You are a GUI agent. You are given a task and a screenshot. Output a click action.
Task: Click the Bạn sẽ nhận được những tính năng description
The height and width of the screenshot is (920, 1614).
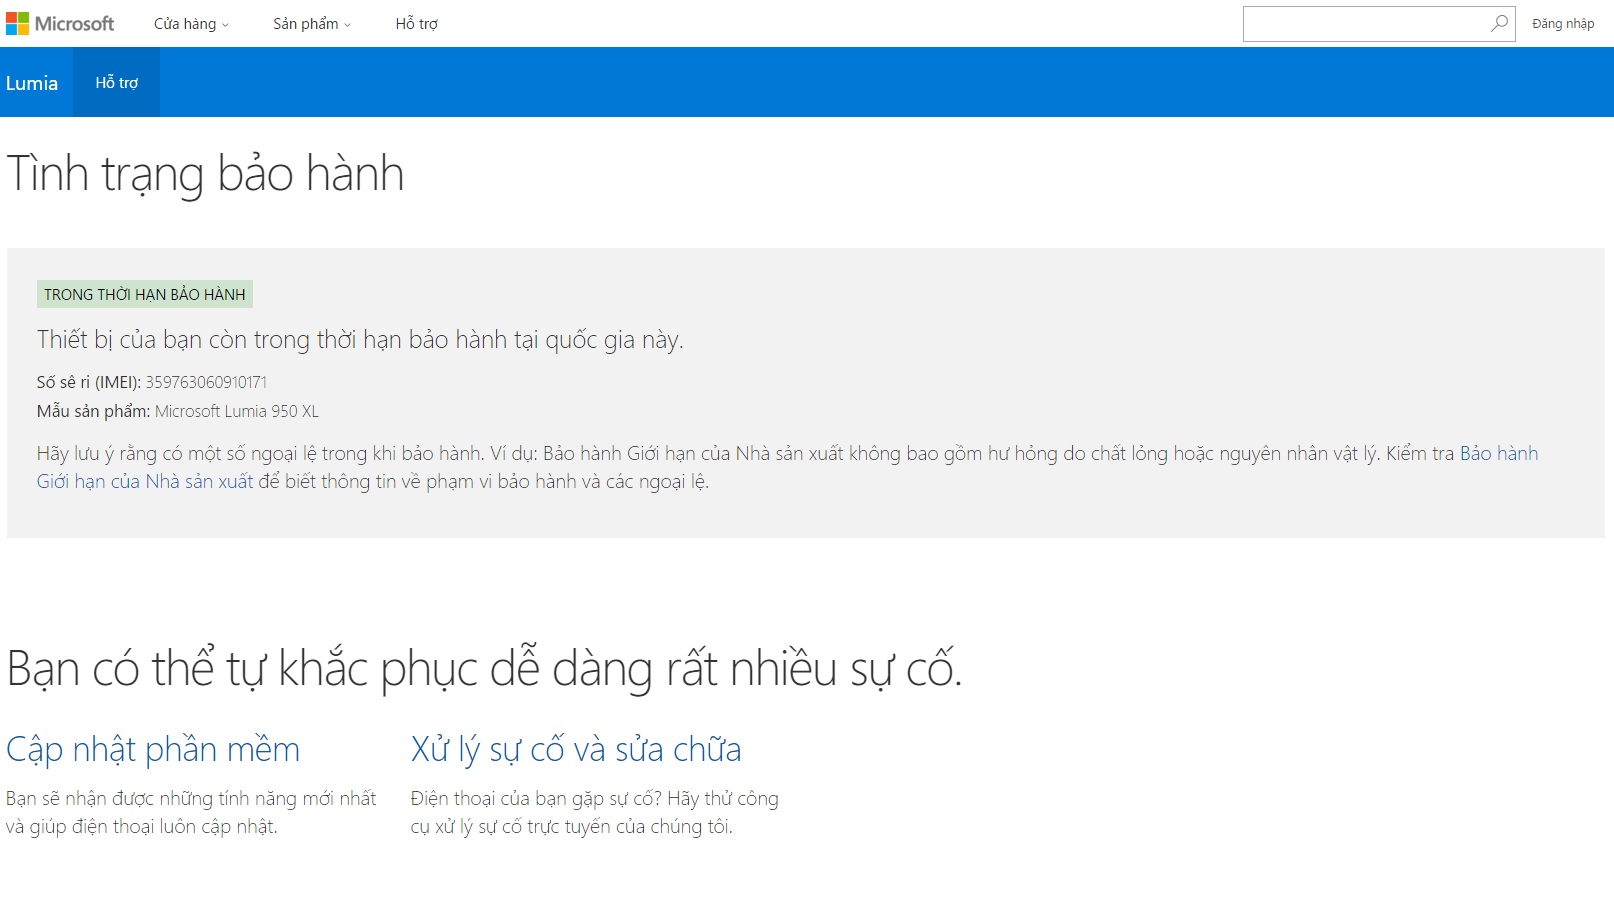coord(191,812)
